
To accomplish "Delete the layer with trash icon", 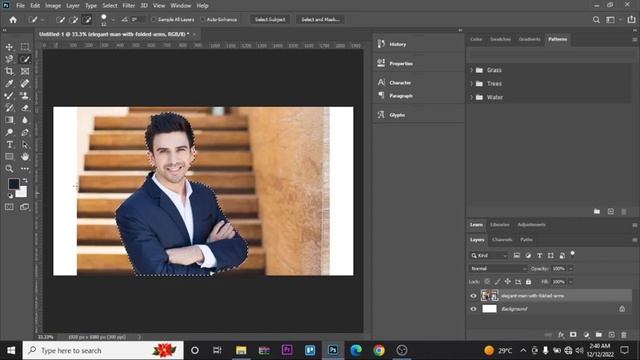I will pyautogui.click(x=624, y=335).
